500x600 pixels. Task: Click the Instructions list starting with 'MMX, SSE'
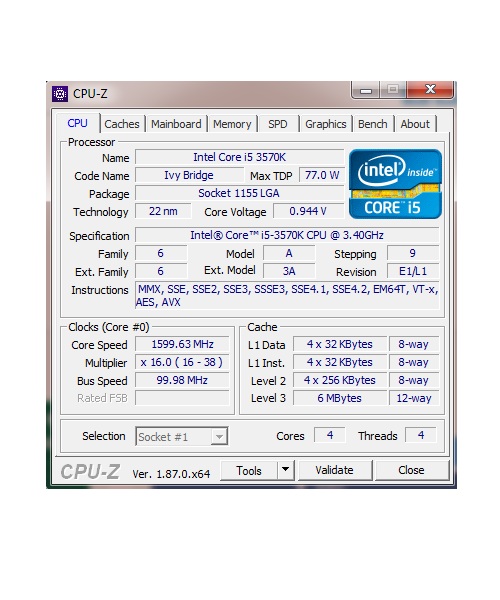[x=287, y=295]
